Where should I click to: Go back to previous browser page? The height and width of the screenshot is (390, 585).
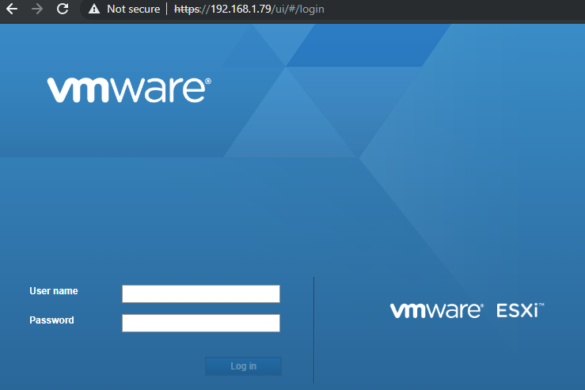point(12,9)
